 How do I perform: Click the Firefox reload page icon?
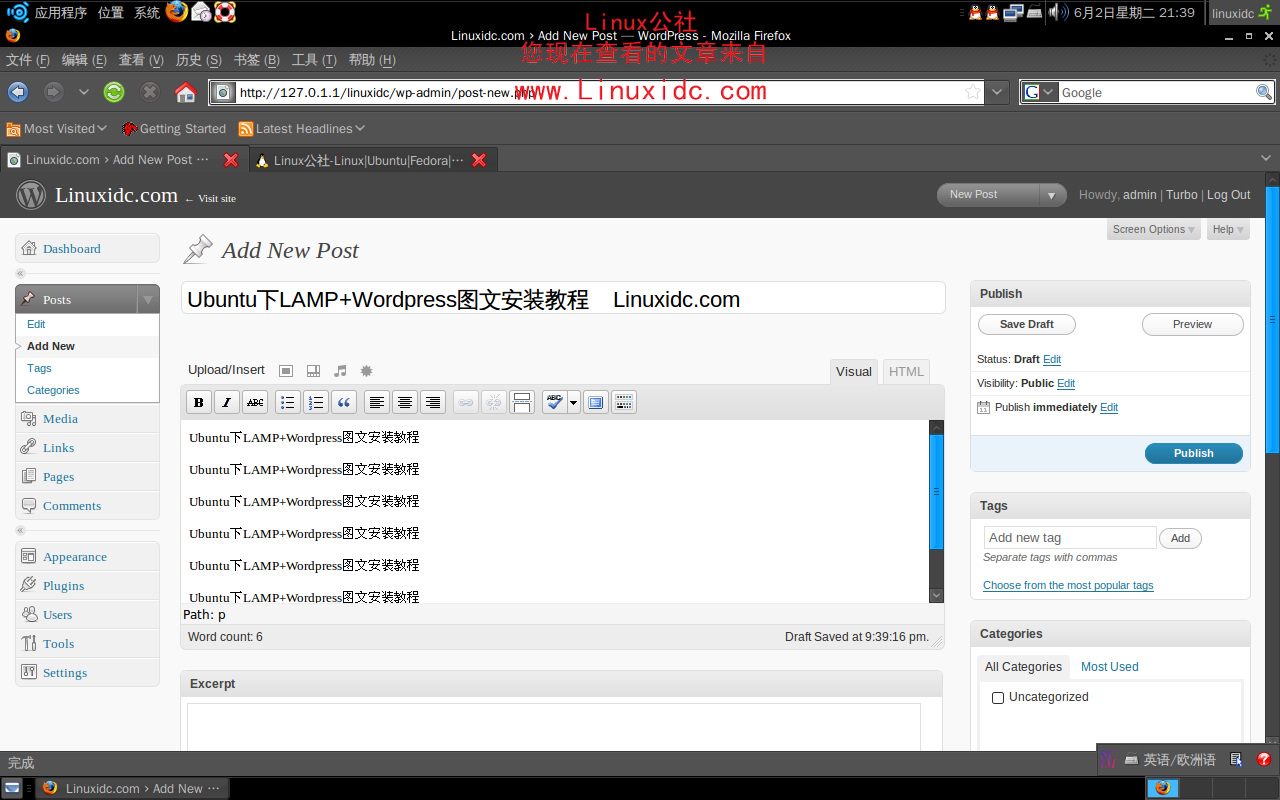[x=113, y=92]
